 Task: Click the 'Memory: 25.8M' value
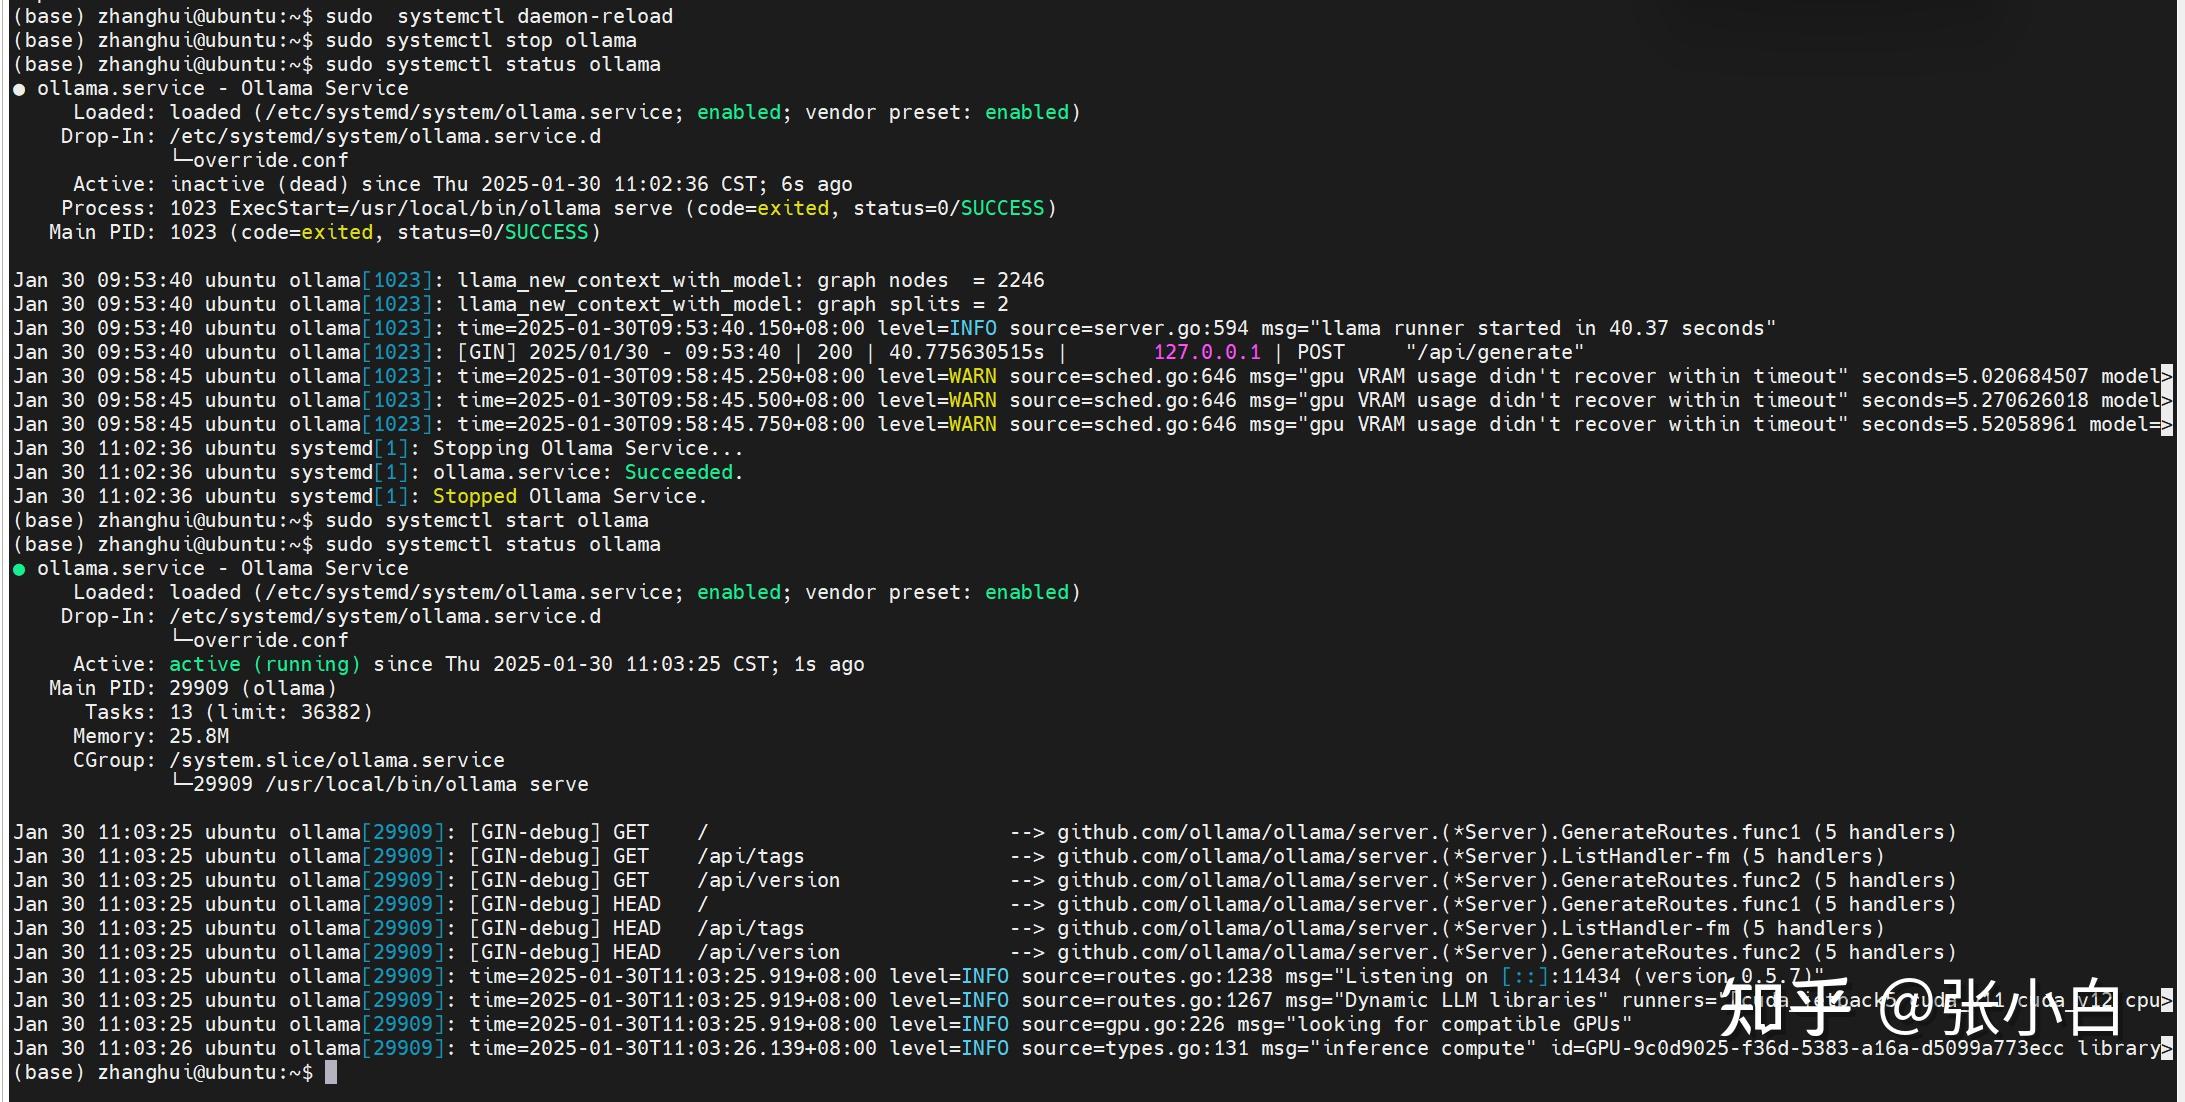coord(199,736)
